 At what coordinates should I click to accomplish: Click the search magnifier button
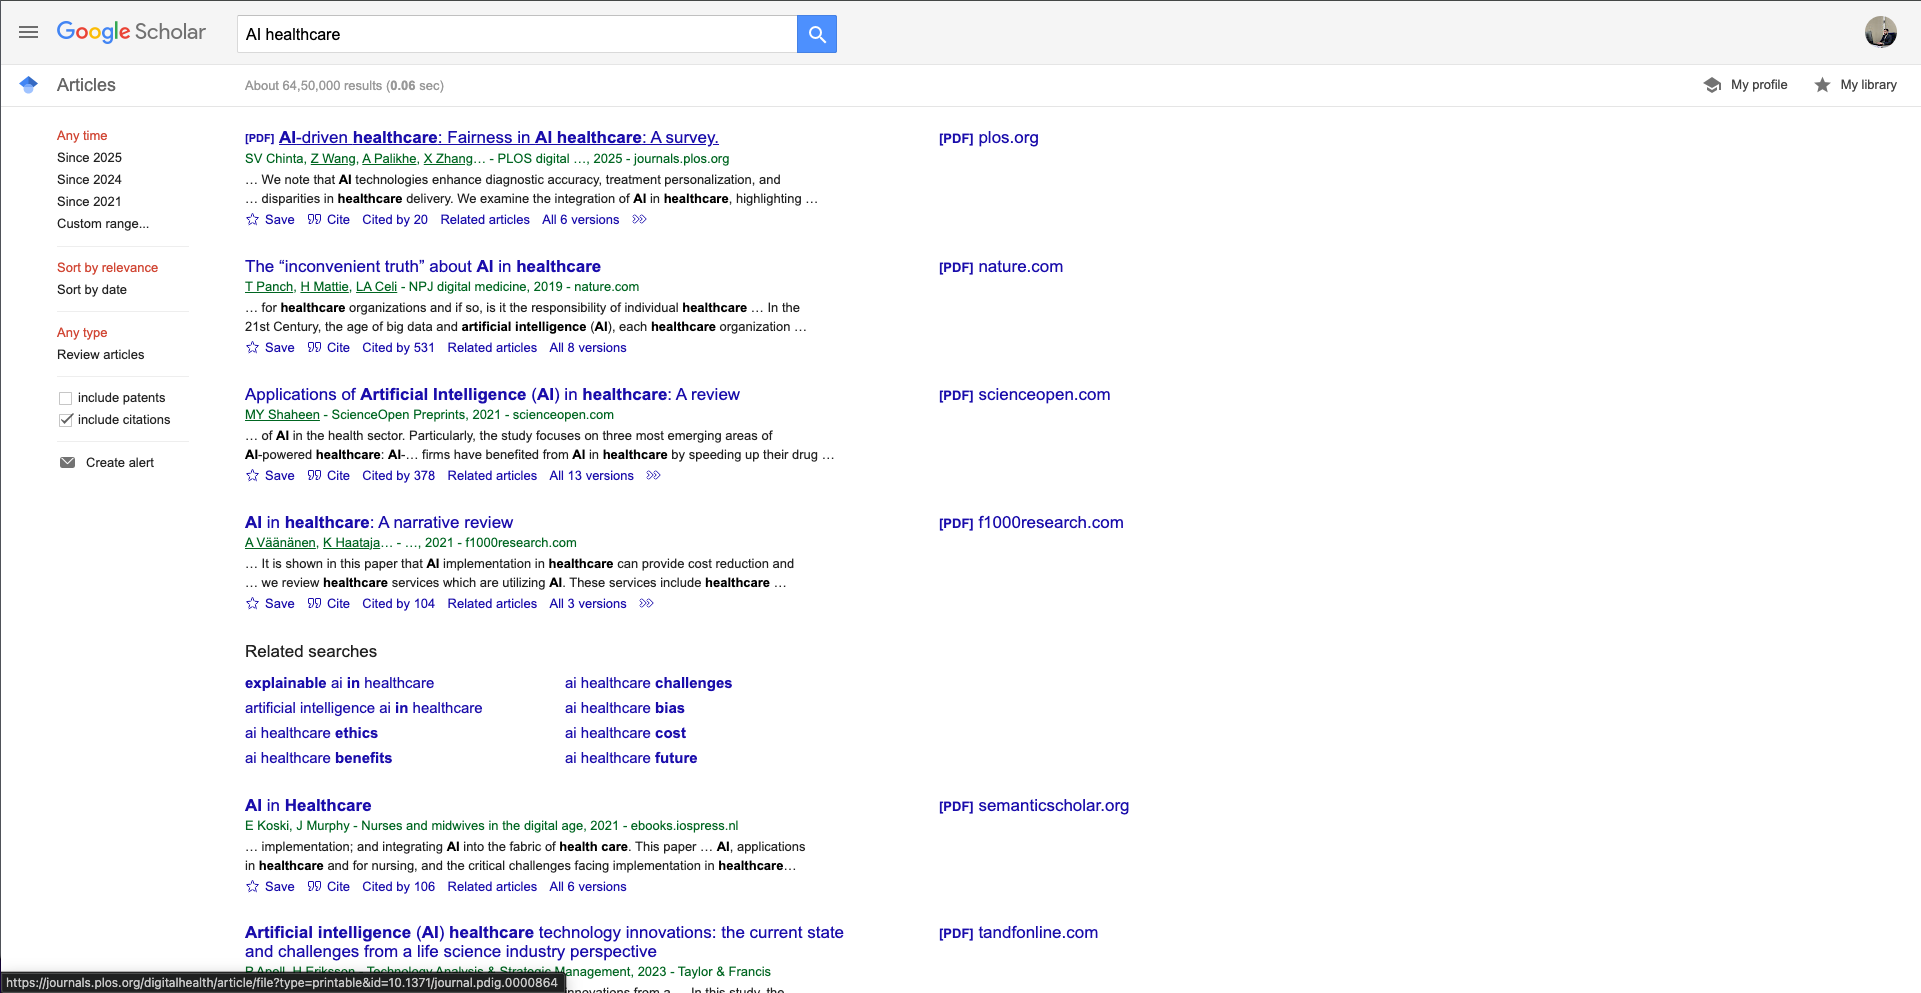tap(816, 33)
